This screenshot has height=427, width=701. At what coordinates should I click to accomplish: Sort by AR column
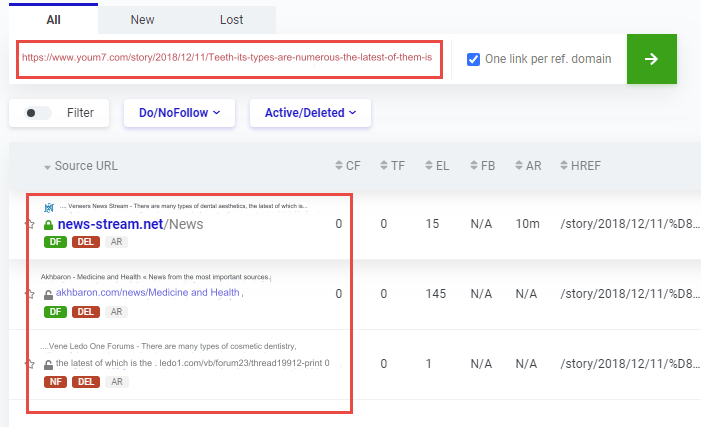pyautogui.click(x=528, y=166)
